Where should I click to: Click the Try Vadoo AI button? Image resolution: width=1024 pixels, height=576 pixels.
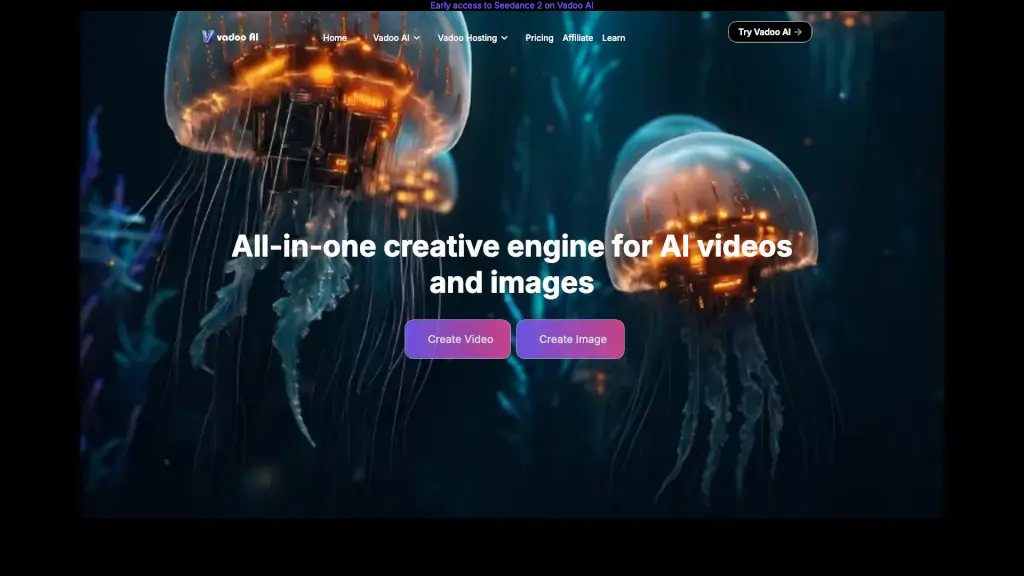click(769, 31)
